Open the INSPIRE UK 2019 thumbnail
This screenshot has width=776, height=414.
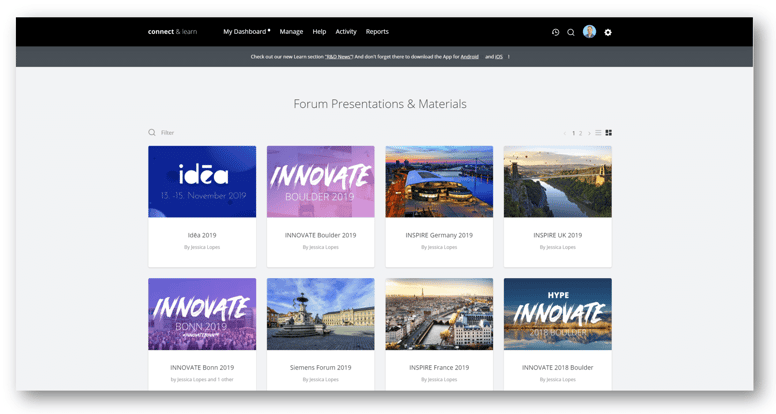click(x=558, y=182)
